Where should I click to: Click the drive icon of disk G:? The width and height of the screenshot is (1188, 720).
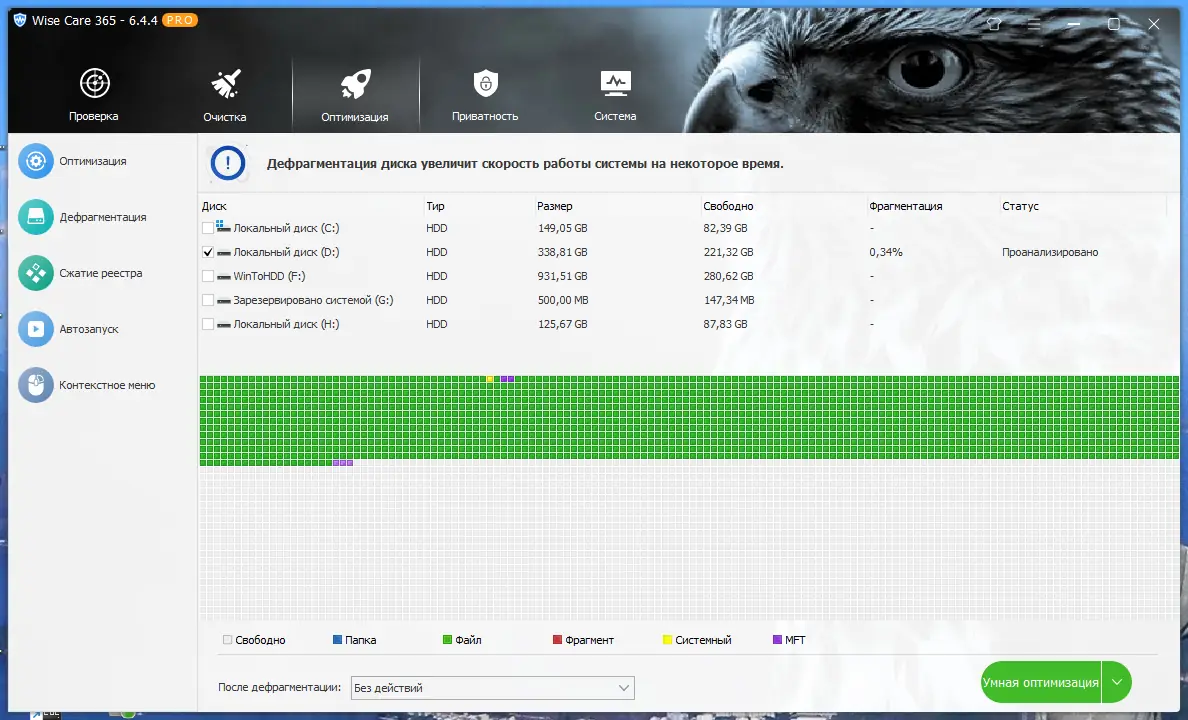click(x=224, y=301)
